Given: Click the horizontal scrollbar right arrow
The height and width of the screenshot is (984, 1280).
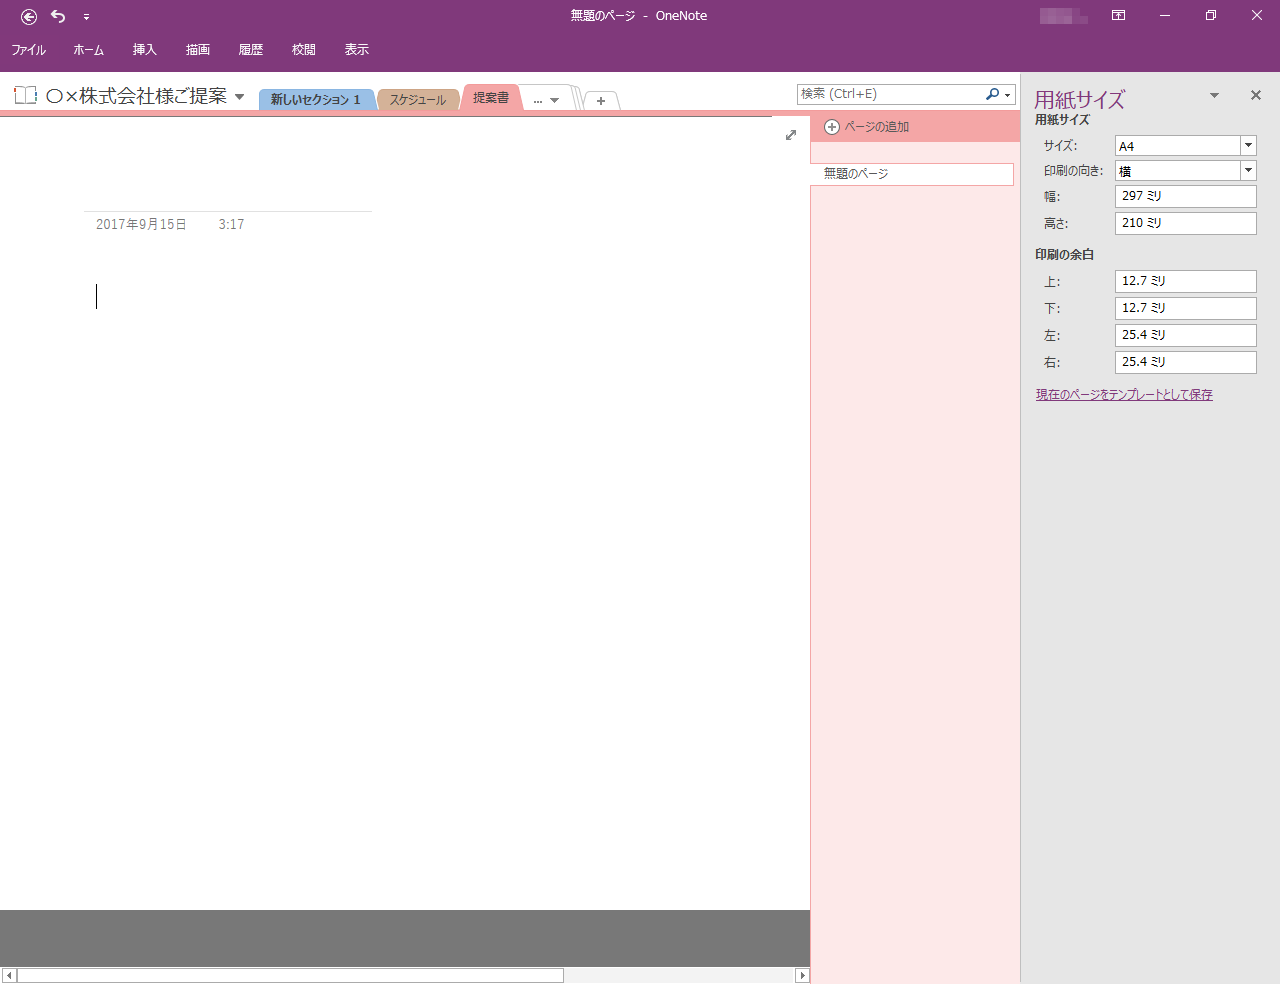Looking at the screenshot, I should 802,975.
